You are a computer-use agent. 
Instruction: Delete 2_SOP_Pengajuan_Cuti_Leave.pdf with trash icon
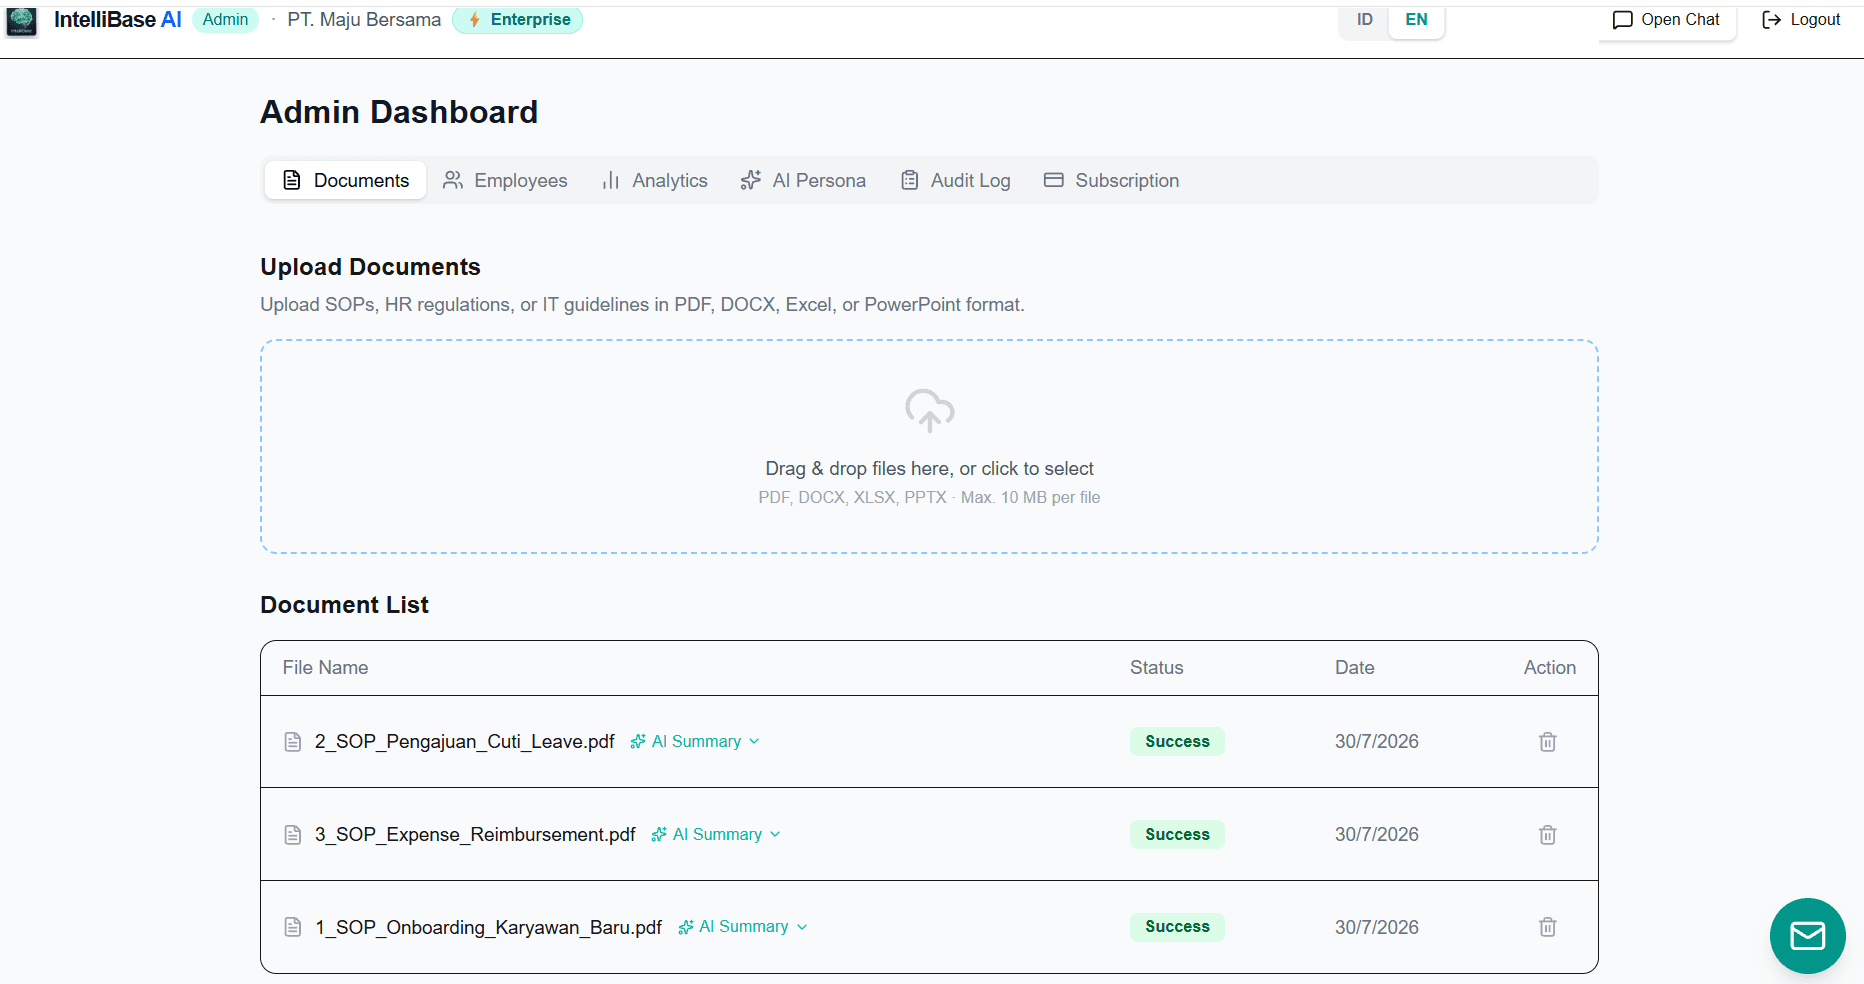(x=1547, y=741)
